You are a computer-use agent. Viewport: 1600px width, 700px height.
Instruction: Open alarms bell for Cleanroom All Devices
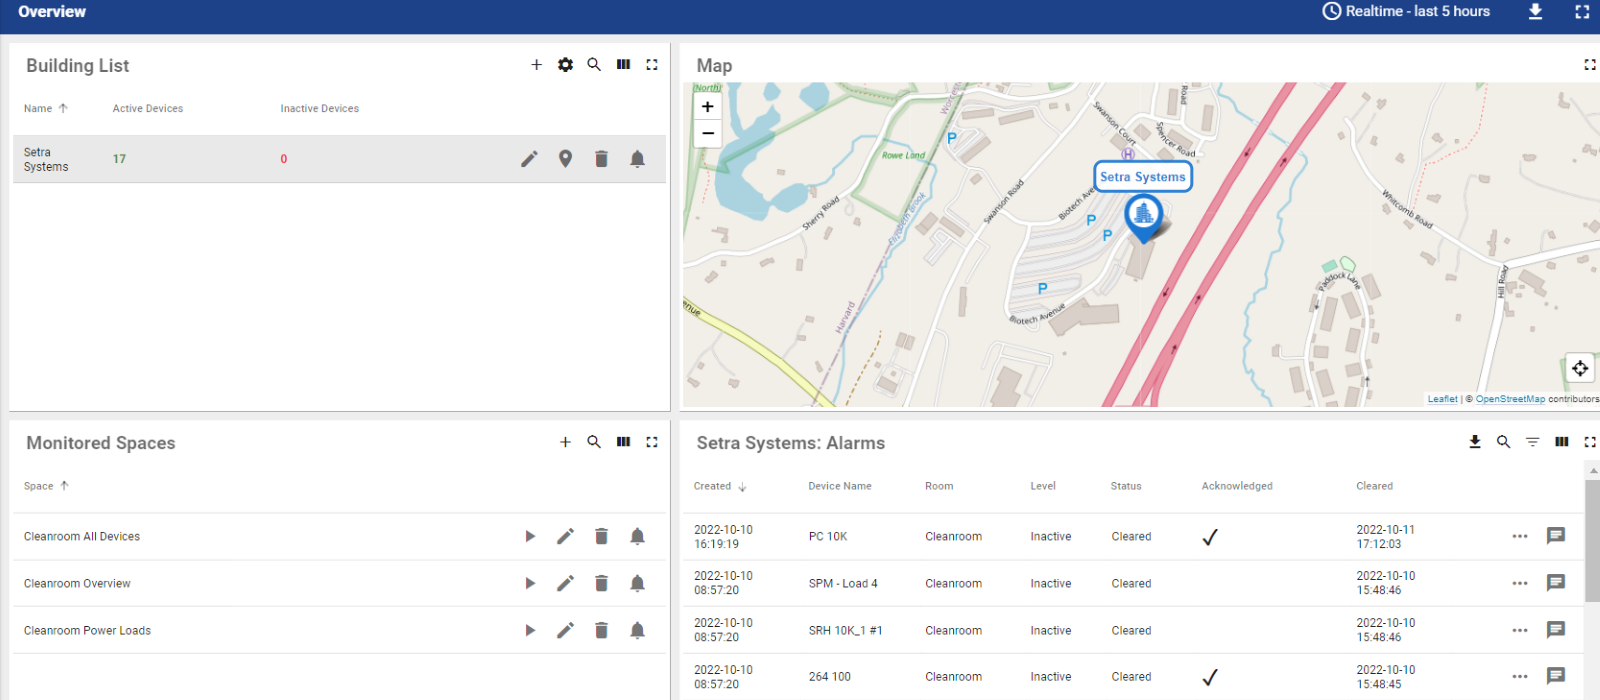click(x=637, y=537)
